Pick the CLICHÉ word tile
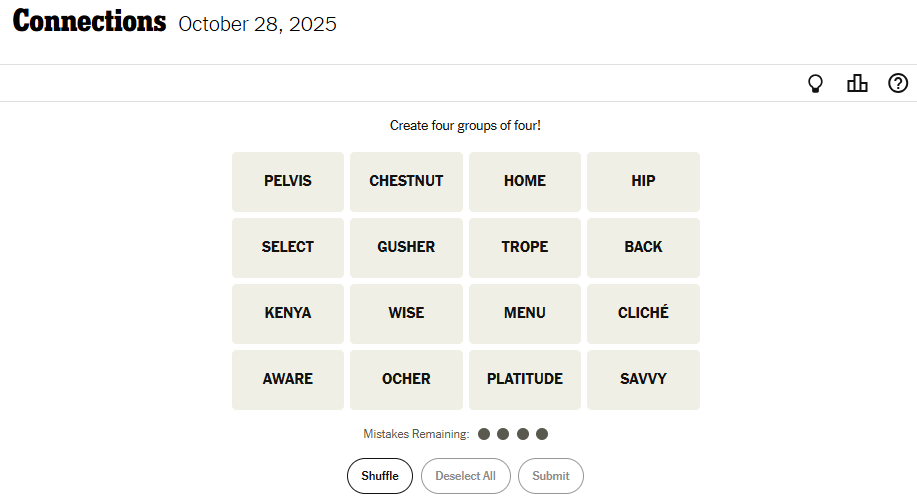The image size is (917, 499). pyautogui.click(x=643, y=313)
